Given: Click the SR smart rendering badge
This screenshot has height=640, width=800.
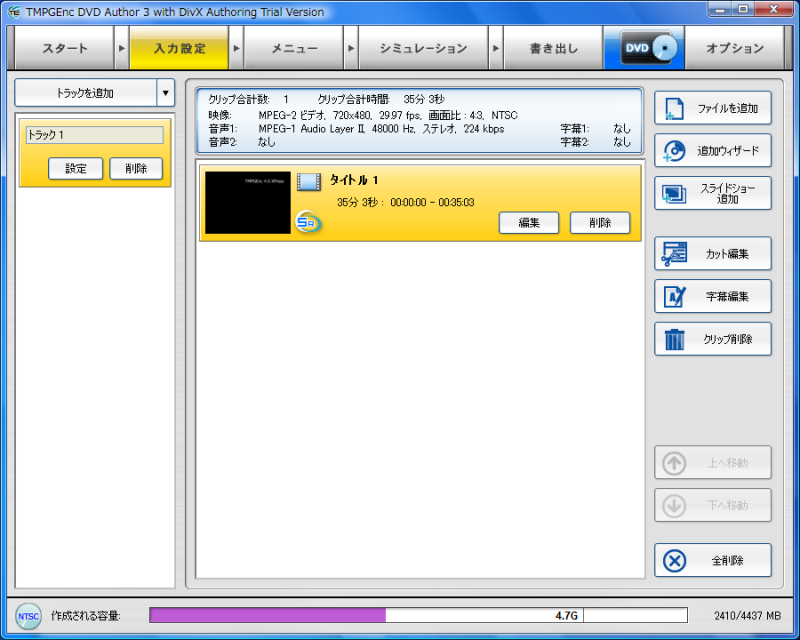Looking at the screenshot, I should point(308,223).
